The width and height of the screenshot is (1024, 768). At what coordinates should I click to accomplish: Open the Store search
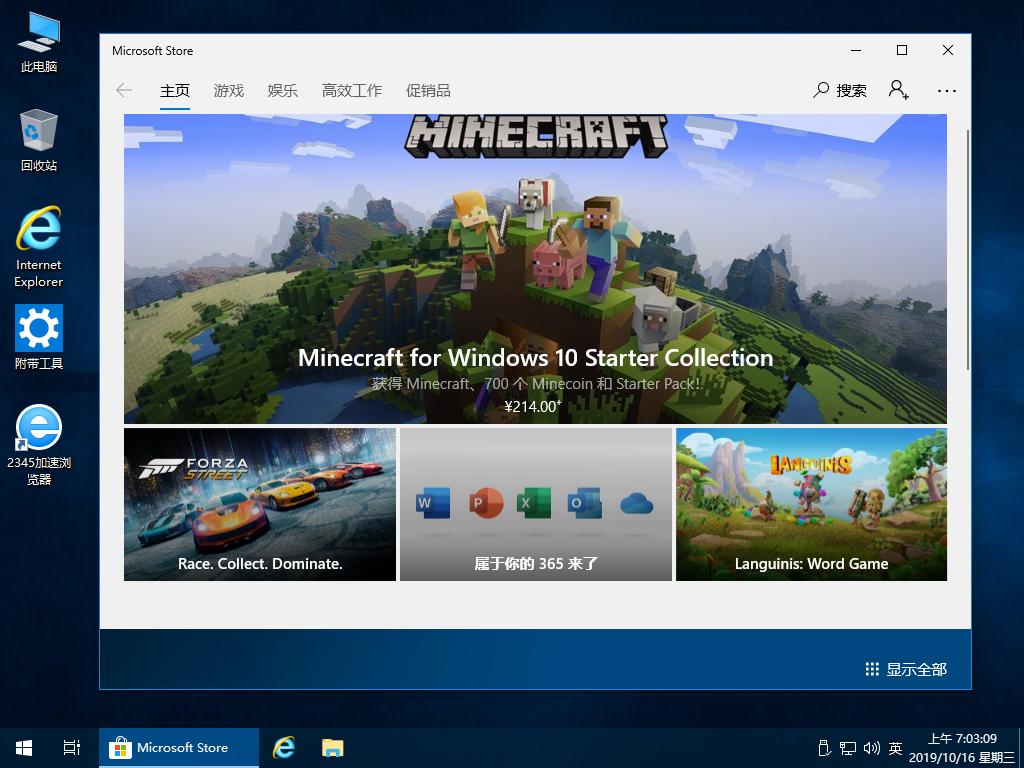840,90
